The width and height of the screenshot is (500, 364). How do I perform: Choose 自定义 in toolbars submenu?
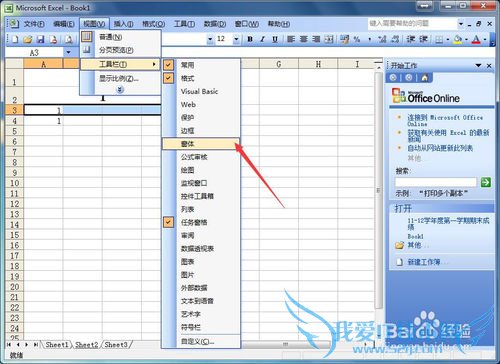(x=201, y=341)
